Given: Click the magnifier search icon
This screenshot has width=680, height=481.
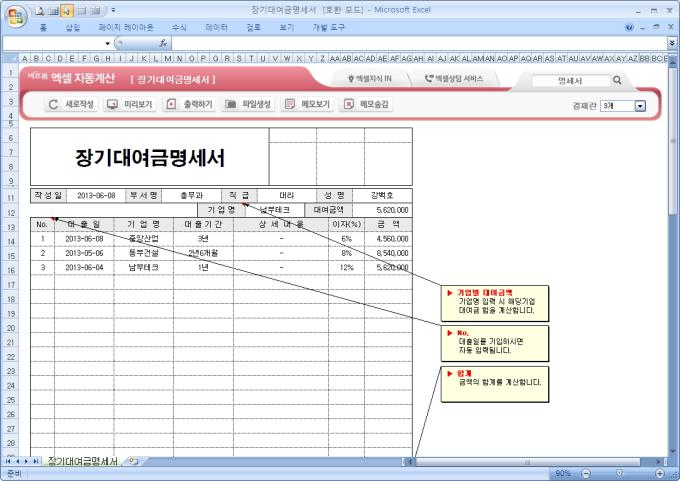Looking at the screenshot, I should tap(617, 80).
